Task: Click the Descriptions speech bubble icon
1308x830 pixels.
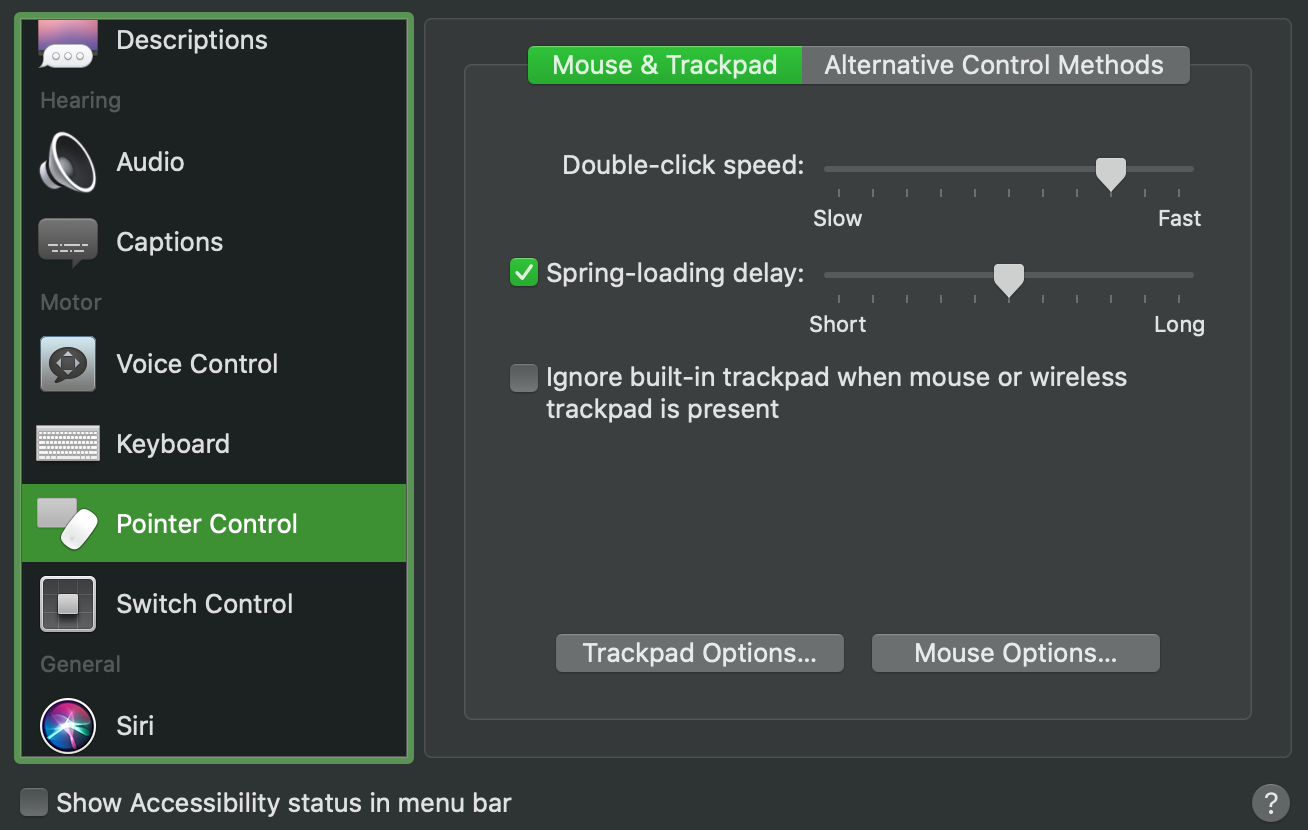Action: click(68, 40)
